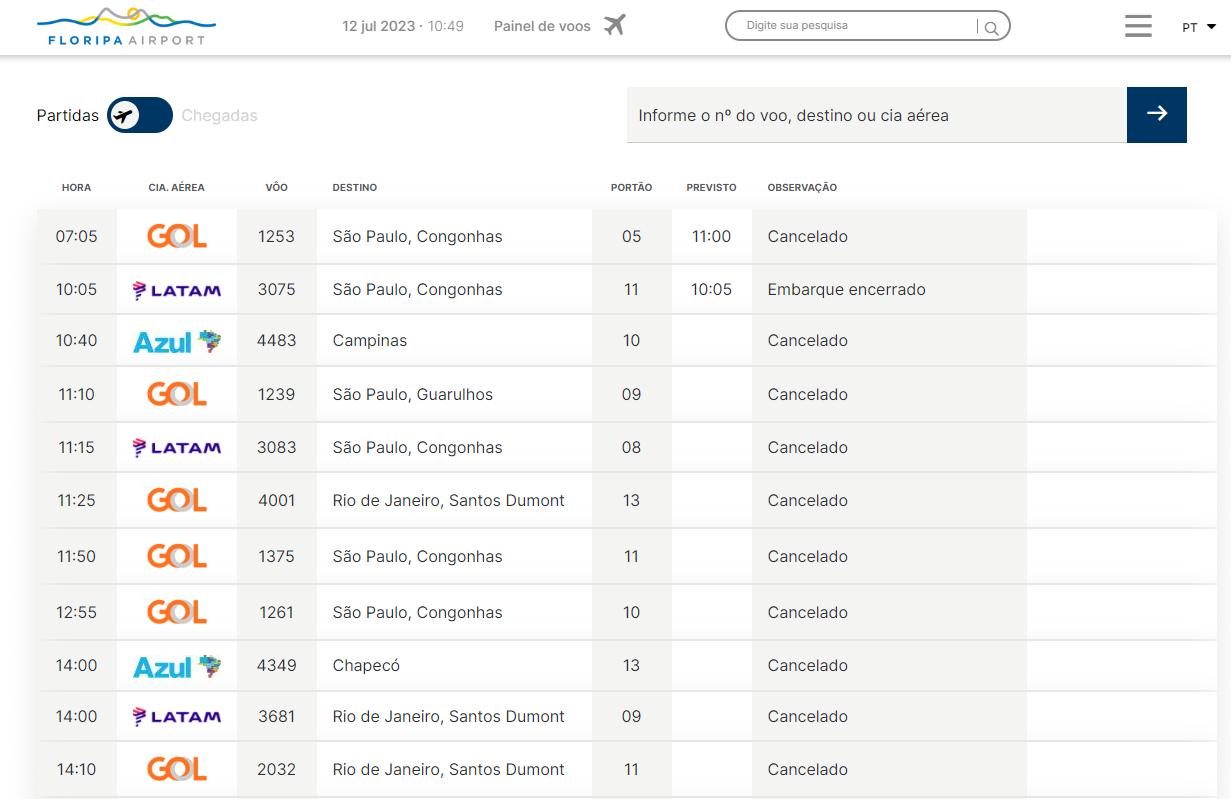Viewport: 1231px width, 799px height.
Task: Click the HORA column header
Action: [x=76, y=188]
